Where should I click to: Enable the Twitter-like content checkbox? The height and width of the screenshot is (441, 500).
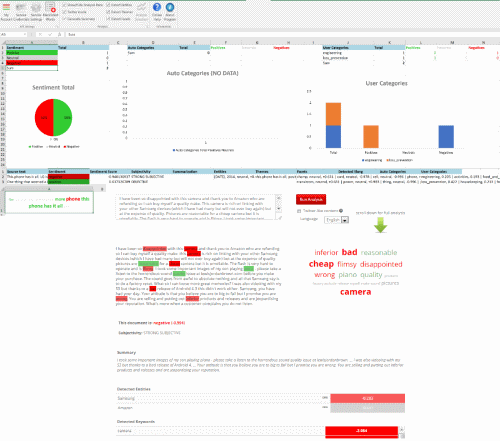pyautogui.click(x=299, y=211)
